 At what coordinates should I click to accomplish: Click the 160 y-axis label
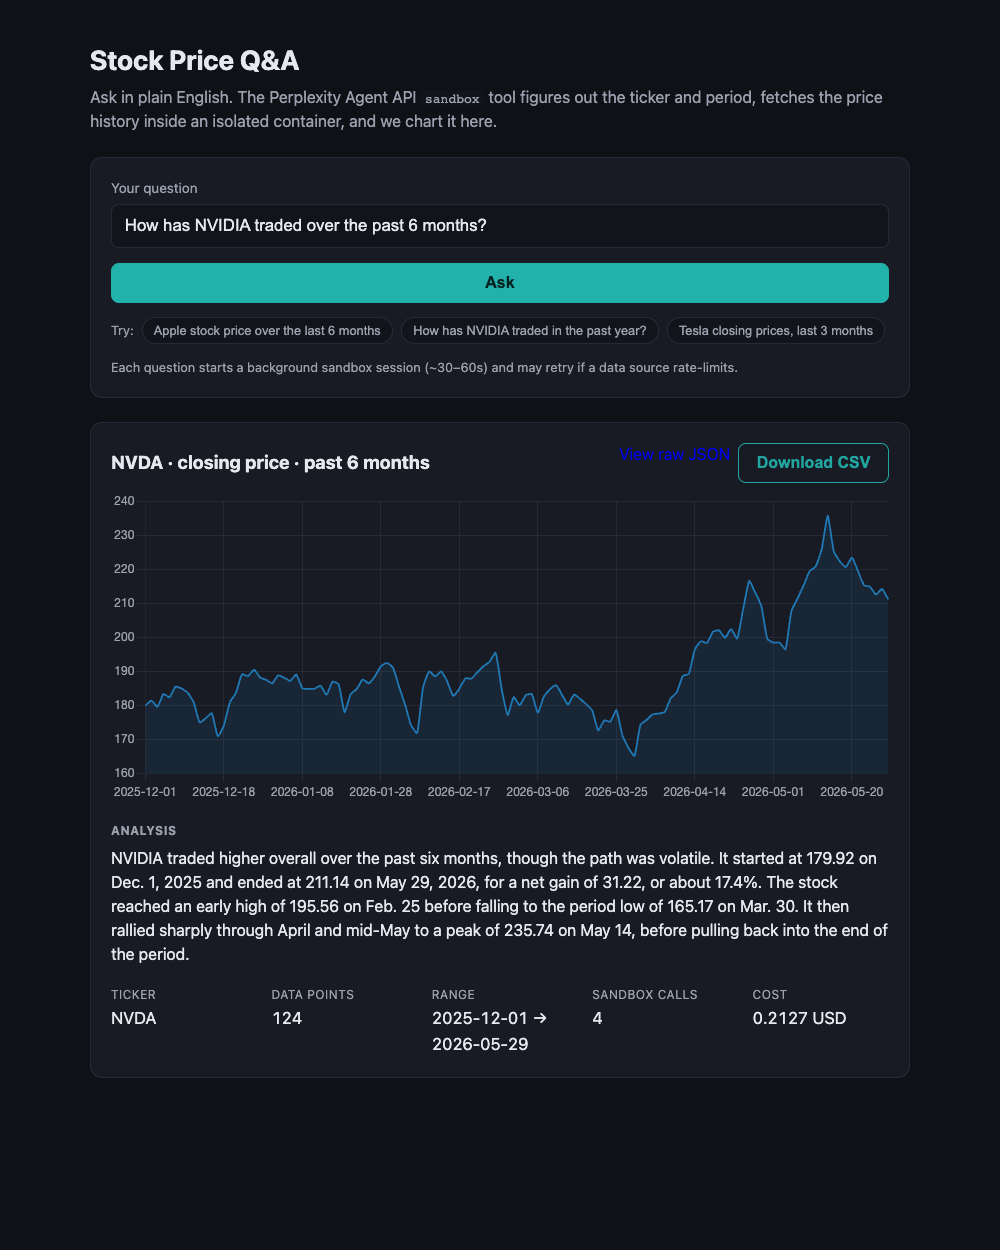pyautogui.click(x=123, y=773)
